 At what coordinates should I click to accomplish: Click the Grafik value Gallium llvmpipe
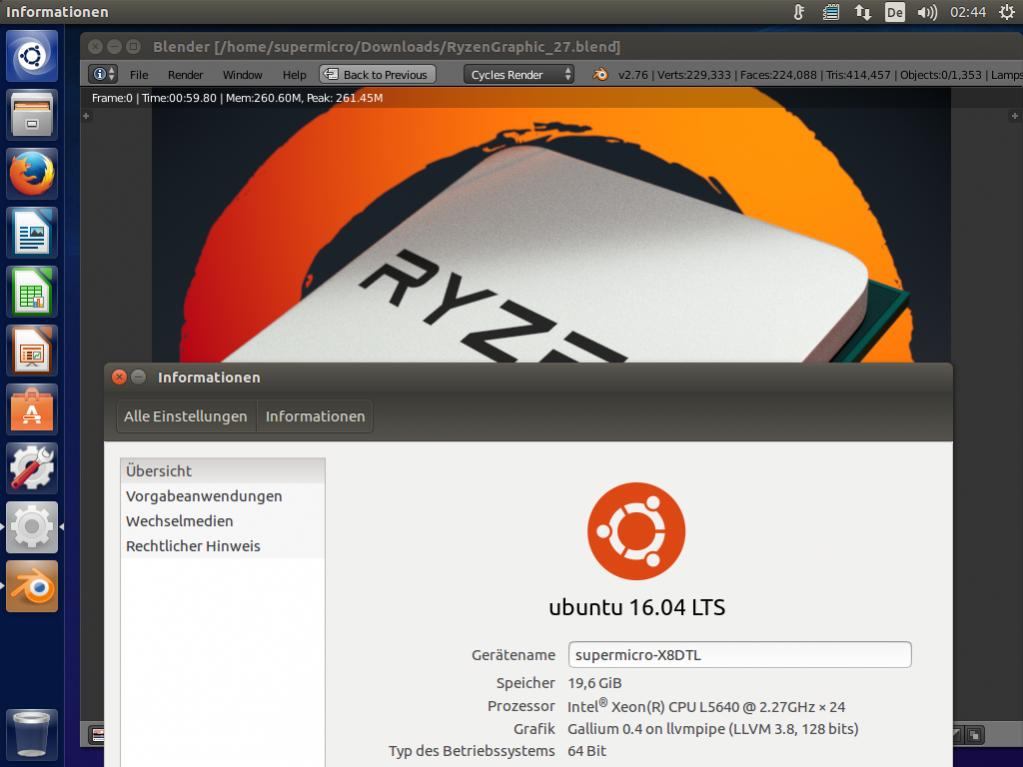[712, 729]
